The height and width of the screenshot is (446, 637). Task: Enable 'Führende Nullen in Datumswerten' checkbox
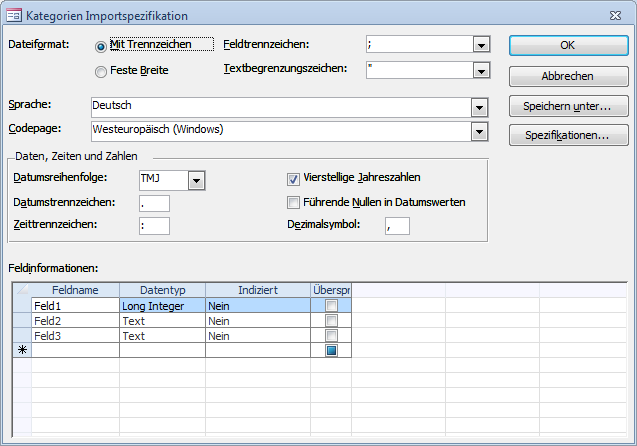point(294,202)
